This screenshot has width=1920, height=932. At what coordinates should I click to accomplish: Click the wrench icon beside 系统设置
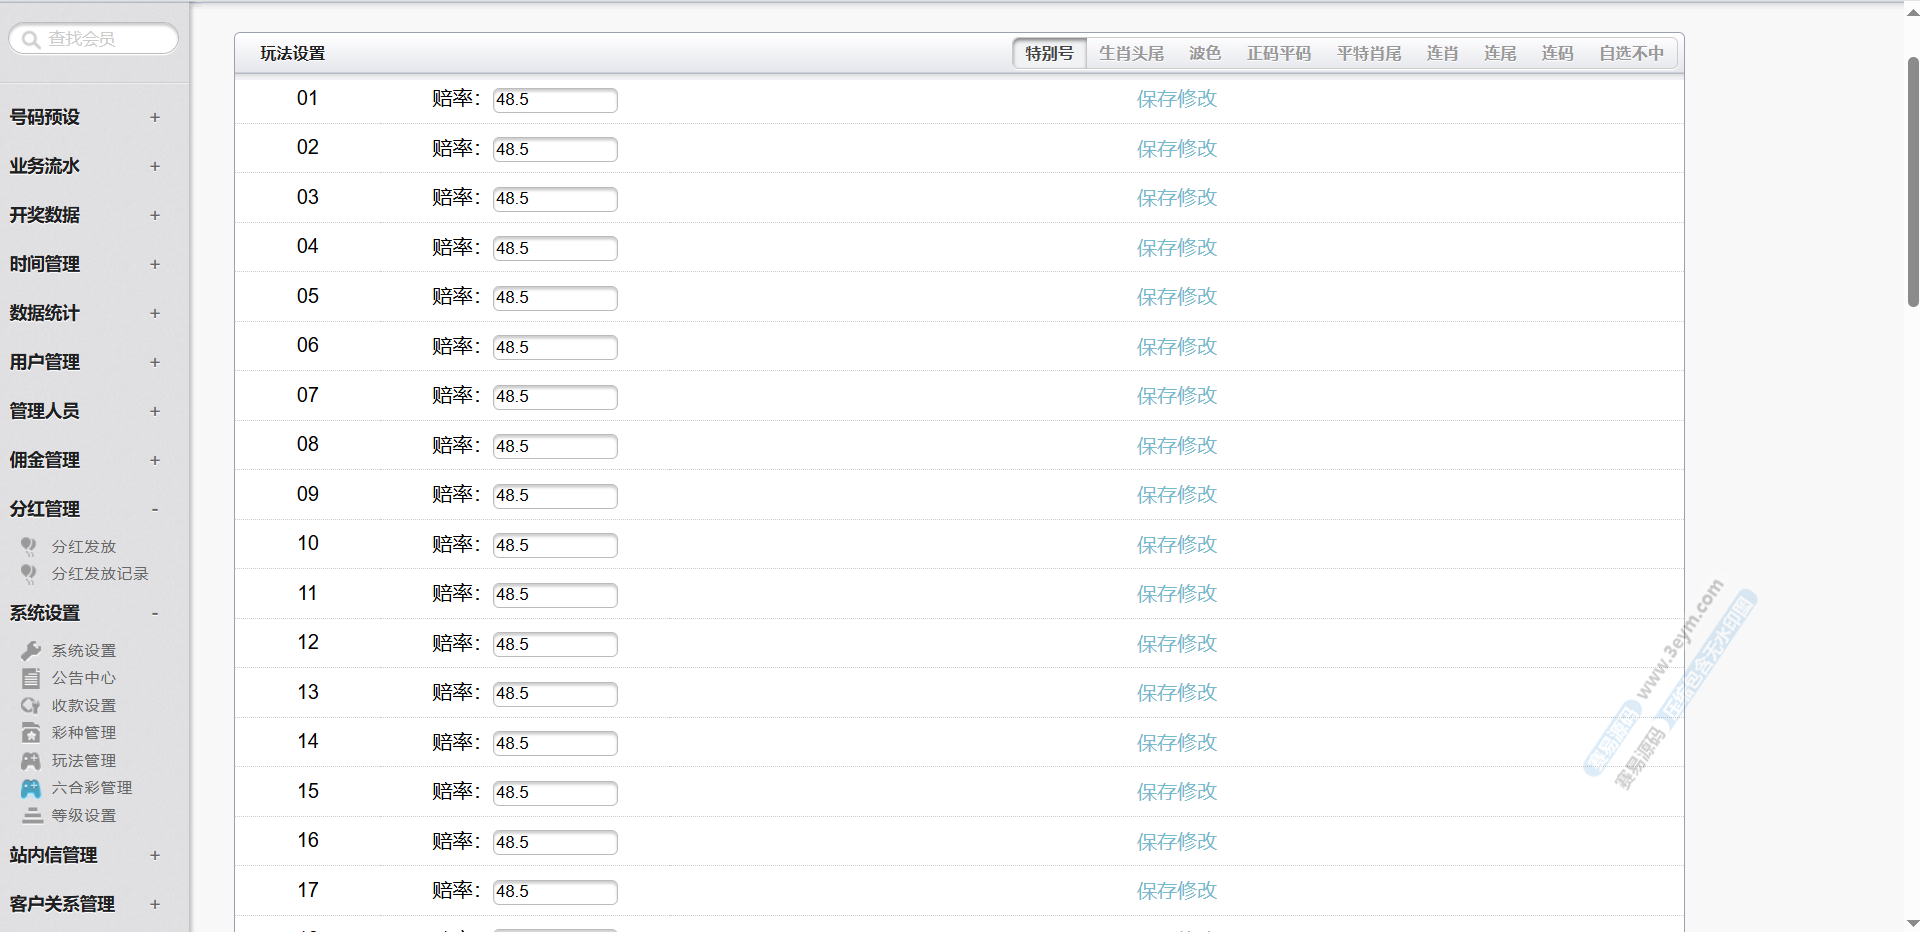(x=31, y=651)
